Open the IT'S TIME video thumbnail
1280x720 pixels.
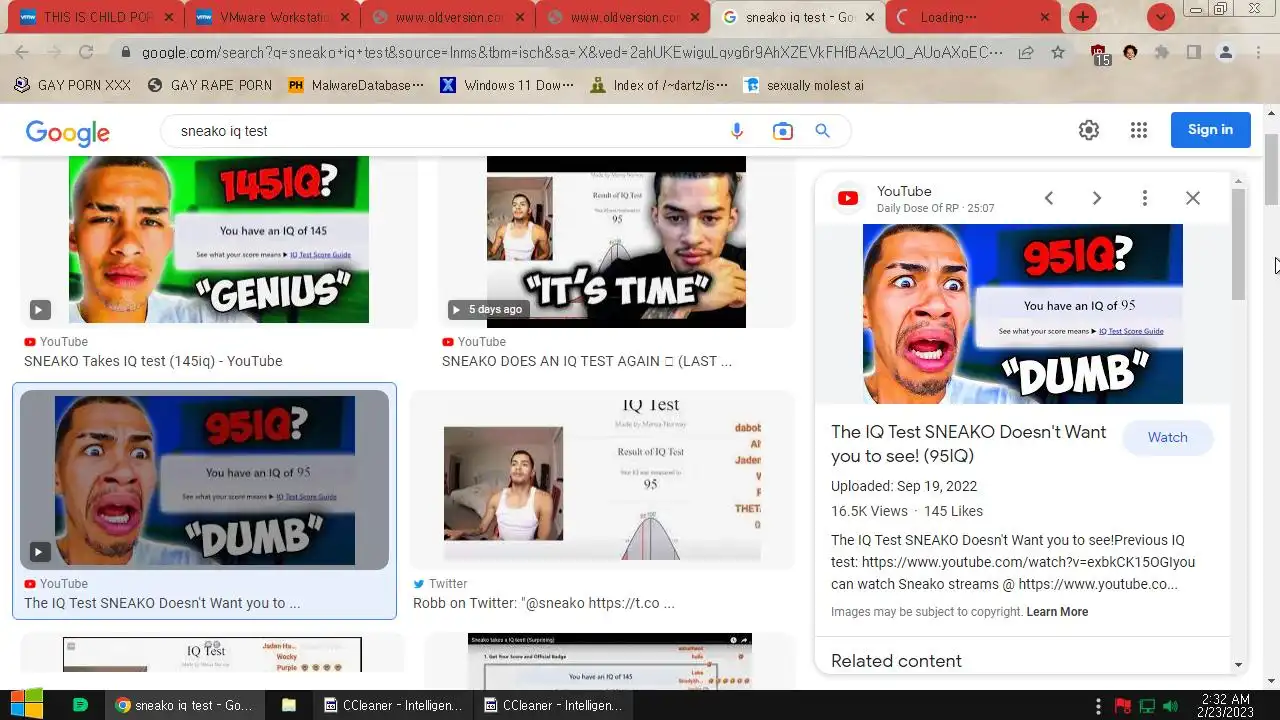pyautogui.click(x=616, y=242)
